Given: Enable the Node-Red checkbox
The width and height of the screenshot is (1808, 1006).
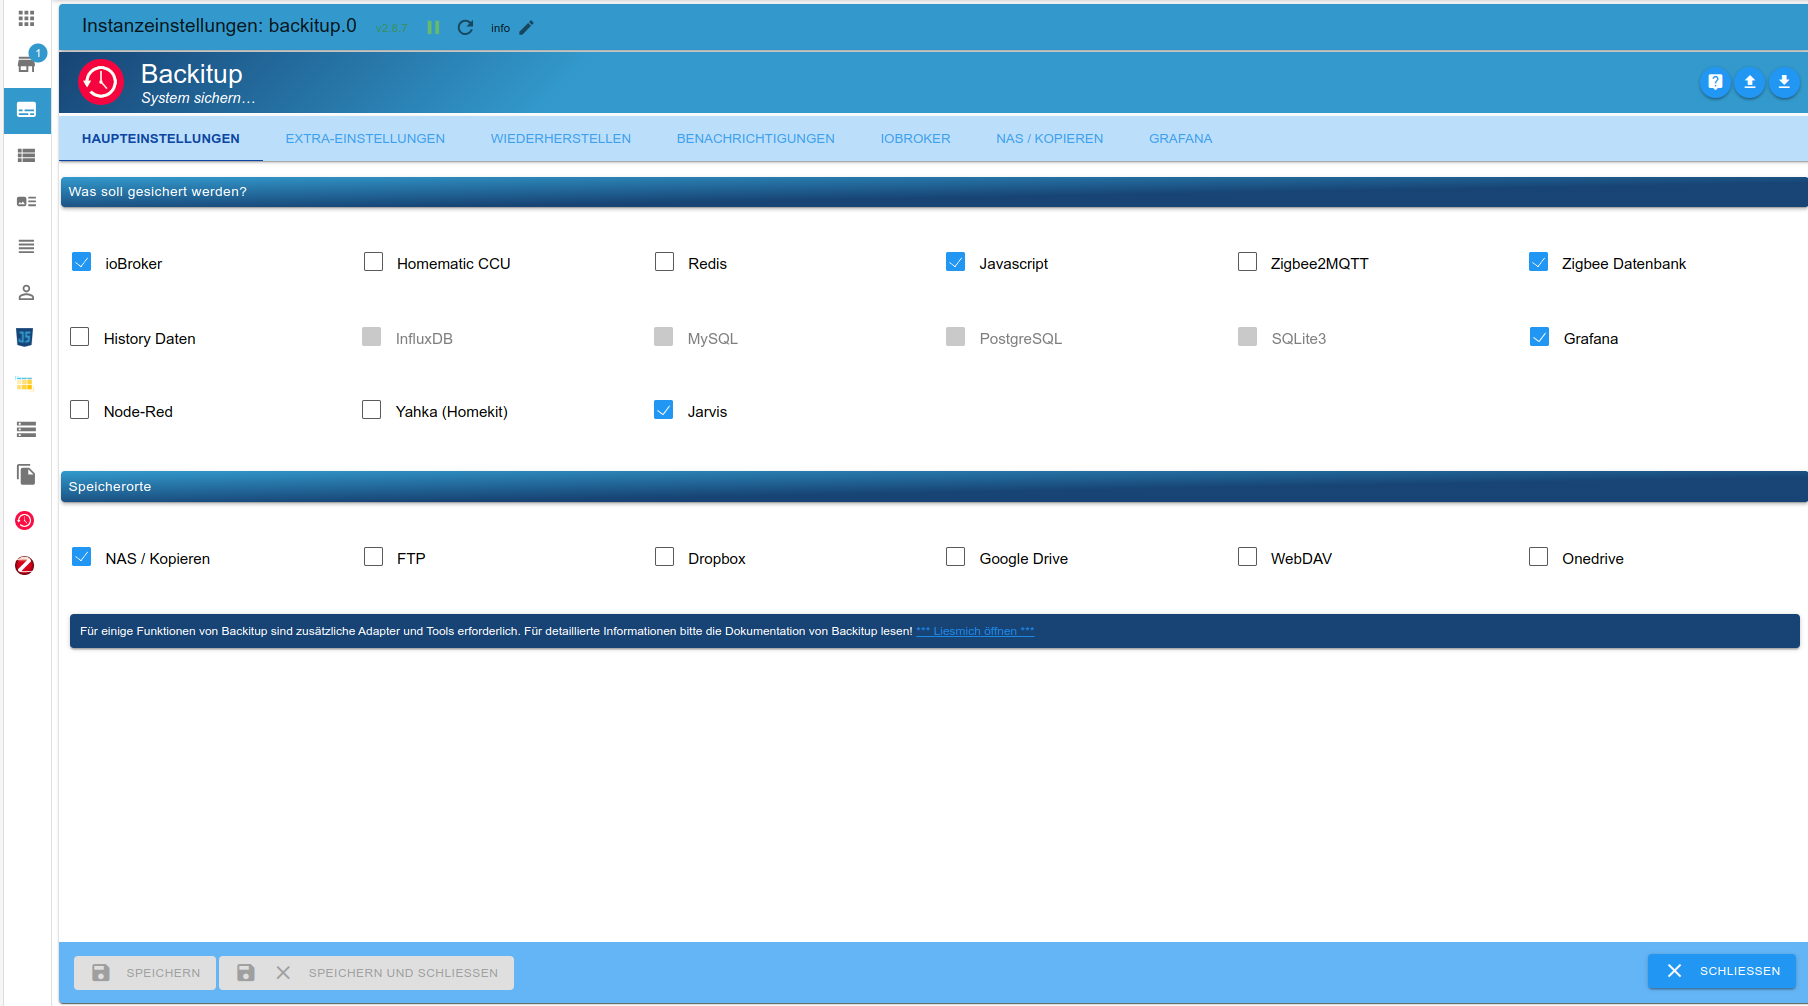Looking at the screenshot, I should click(x=80, y=410).
